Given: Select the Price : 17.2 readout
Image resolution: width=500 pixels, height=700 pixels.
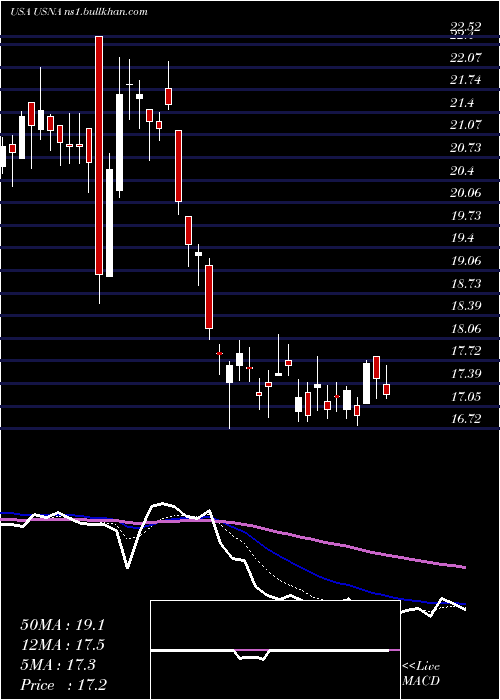Looking at the screenshot, I should click(63, 685).
